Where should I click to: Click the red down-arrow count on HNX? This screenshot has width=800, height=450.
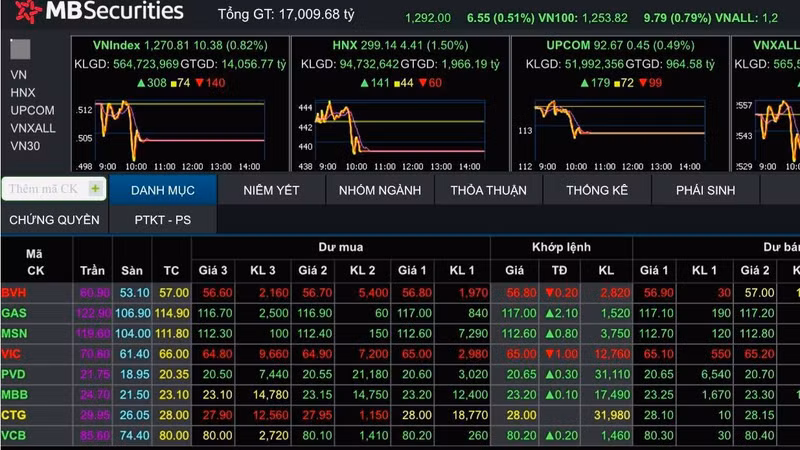(430, 82)
